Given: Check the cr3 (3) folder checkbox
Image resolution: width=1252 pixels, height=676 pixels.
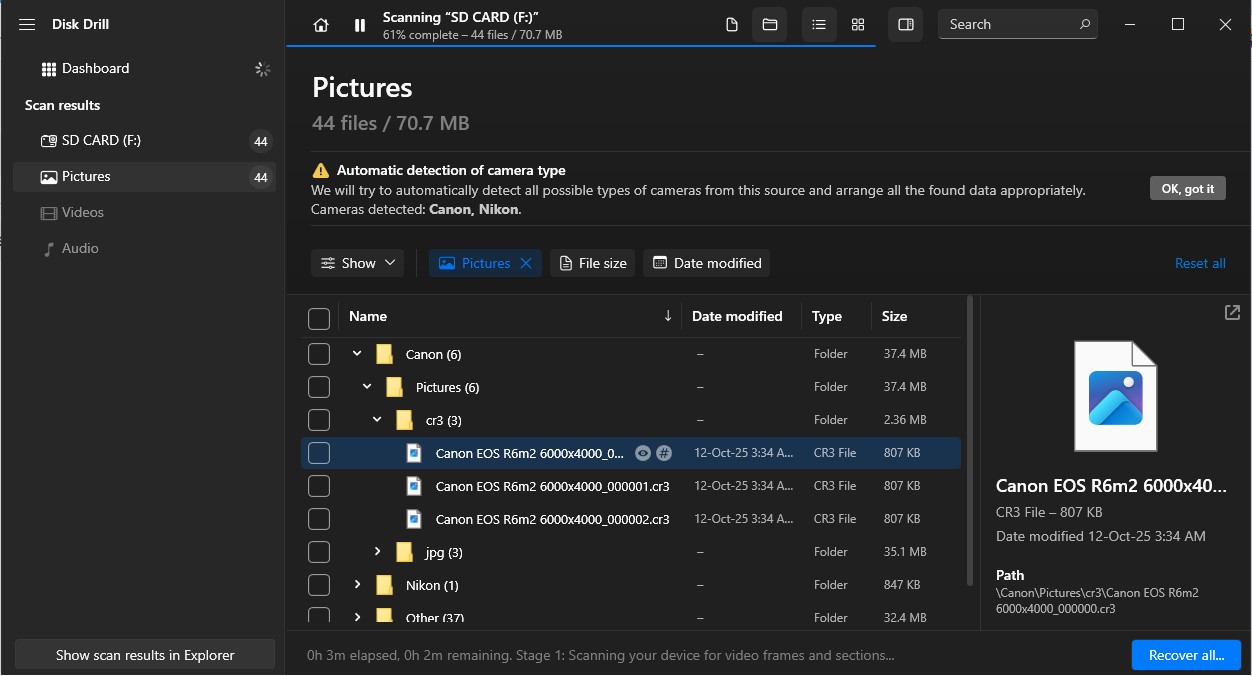Looking at the screenshot, I should pos(319,420).
